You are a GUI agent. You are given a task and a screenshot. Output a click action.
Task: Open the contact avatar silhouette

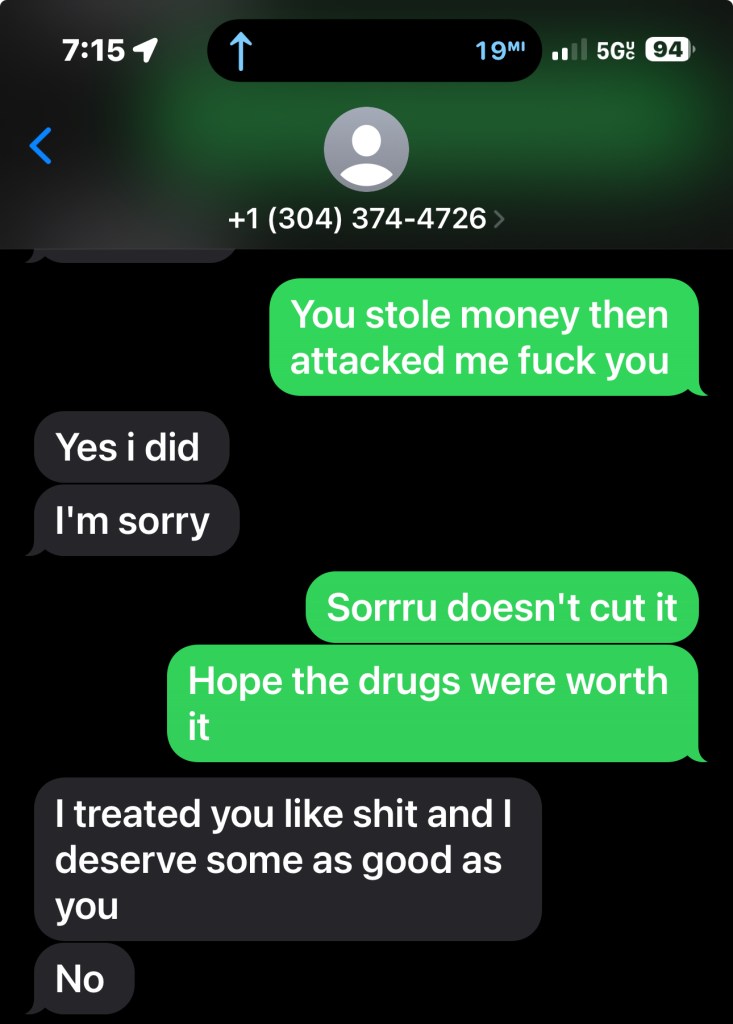(366, 150)
